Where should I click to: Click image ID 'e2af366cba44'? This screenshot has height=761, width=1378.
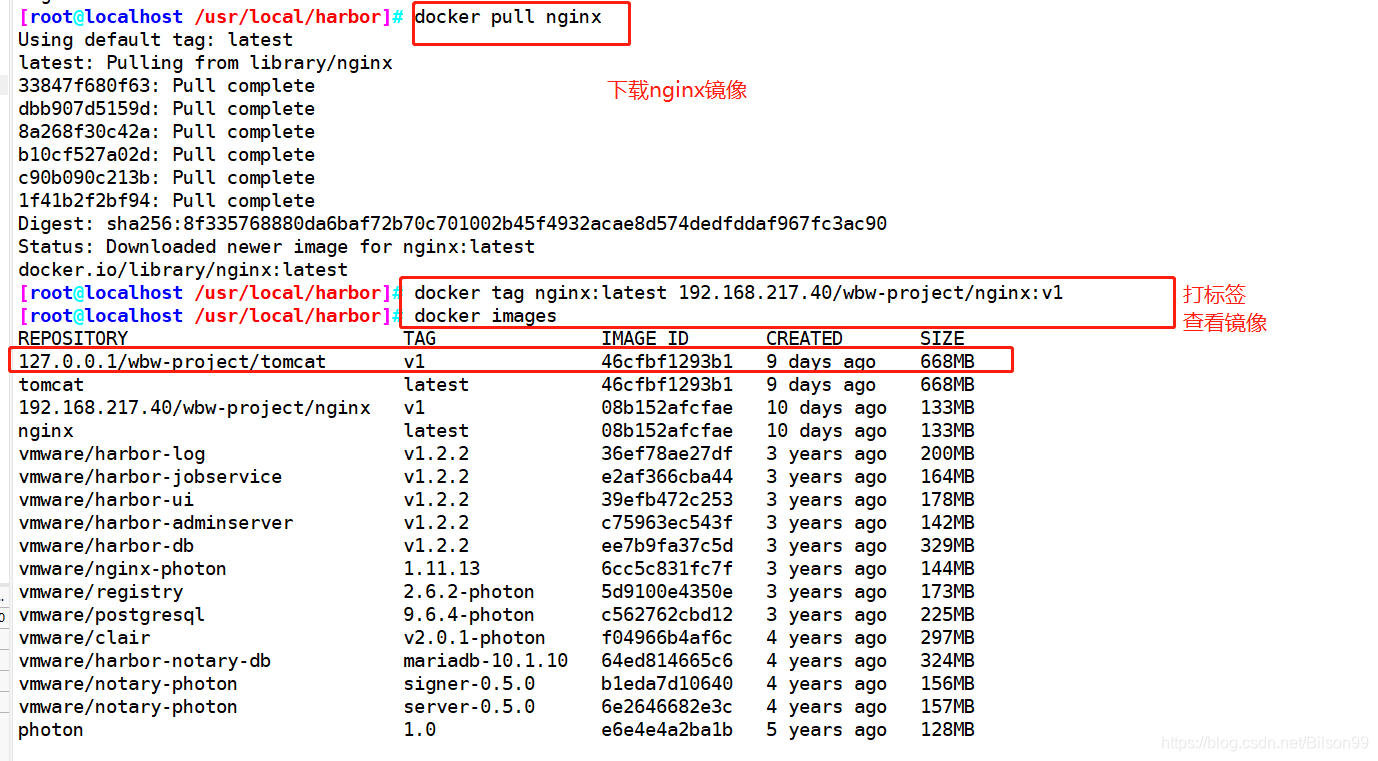667,477
